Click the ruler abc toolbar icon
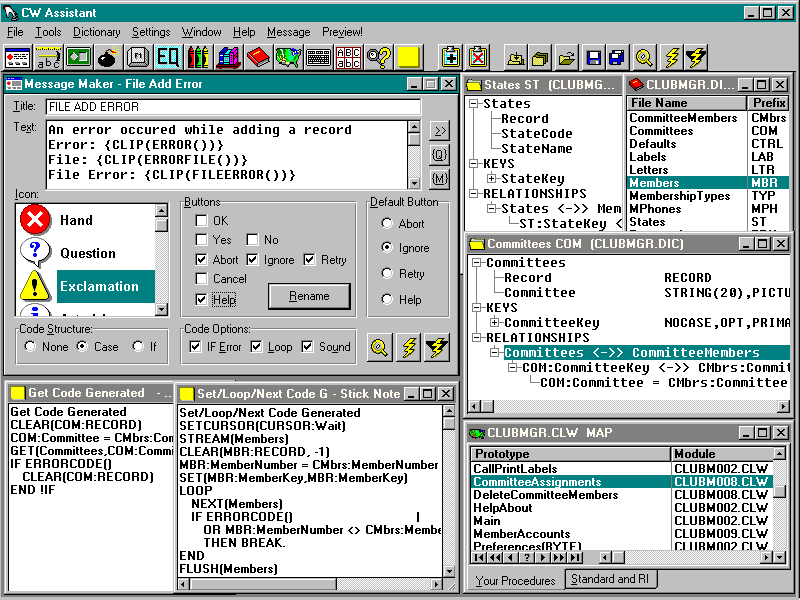The image size is (800, 600). click(48, 57)
